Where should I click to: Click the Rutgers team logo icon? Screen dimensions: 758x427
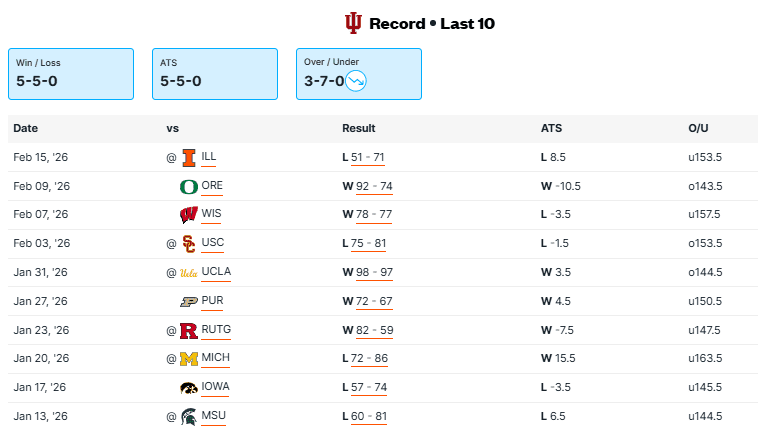[x=188, y=330]
